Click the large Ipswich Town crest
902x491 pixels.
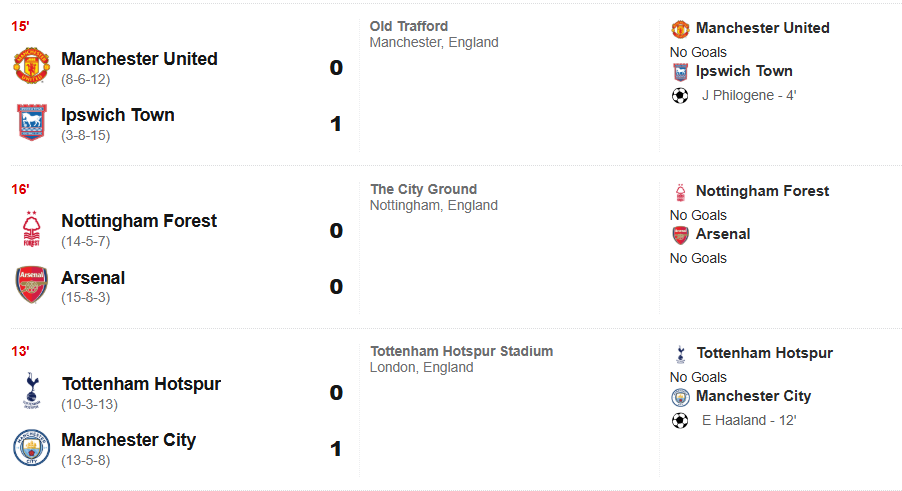click(31, 122)
